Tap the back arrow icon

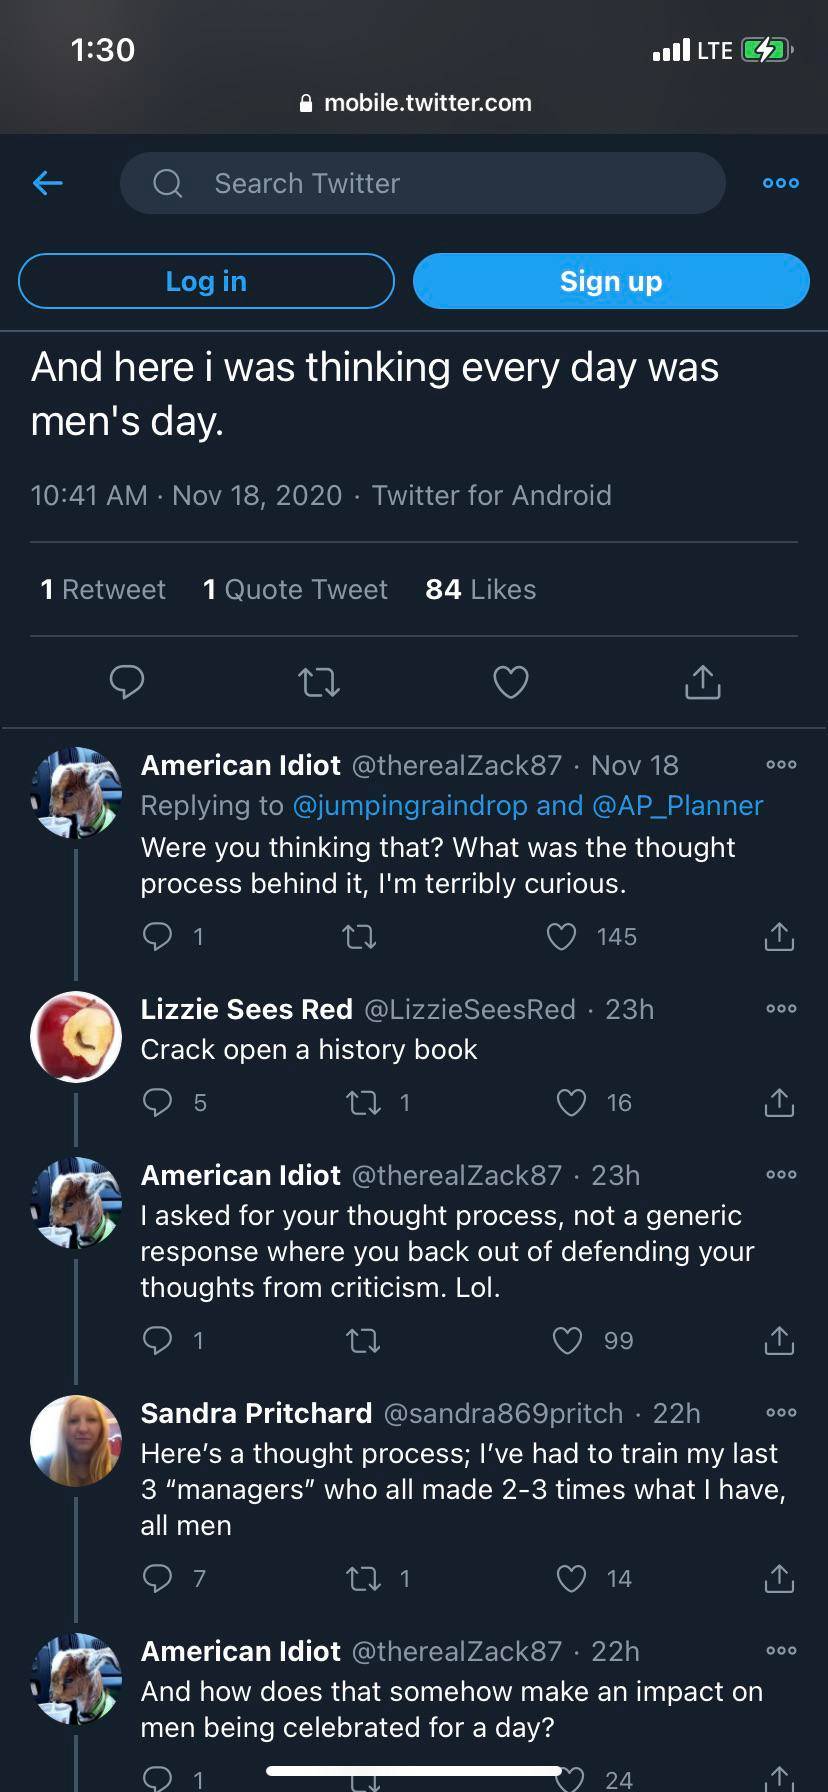click(x=48, y=183)
